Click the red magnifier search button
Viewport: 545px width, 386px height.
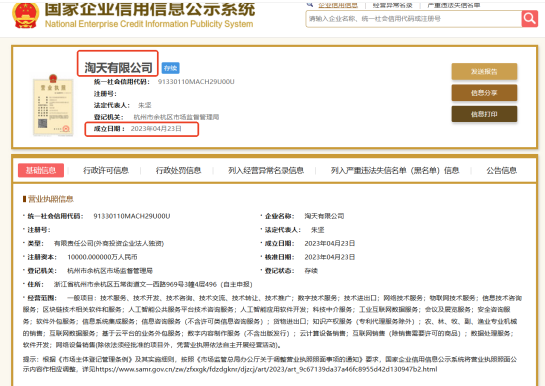click(x=529, y=18)
